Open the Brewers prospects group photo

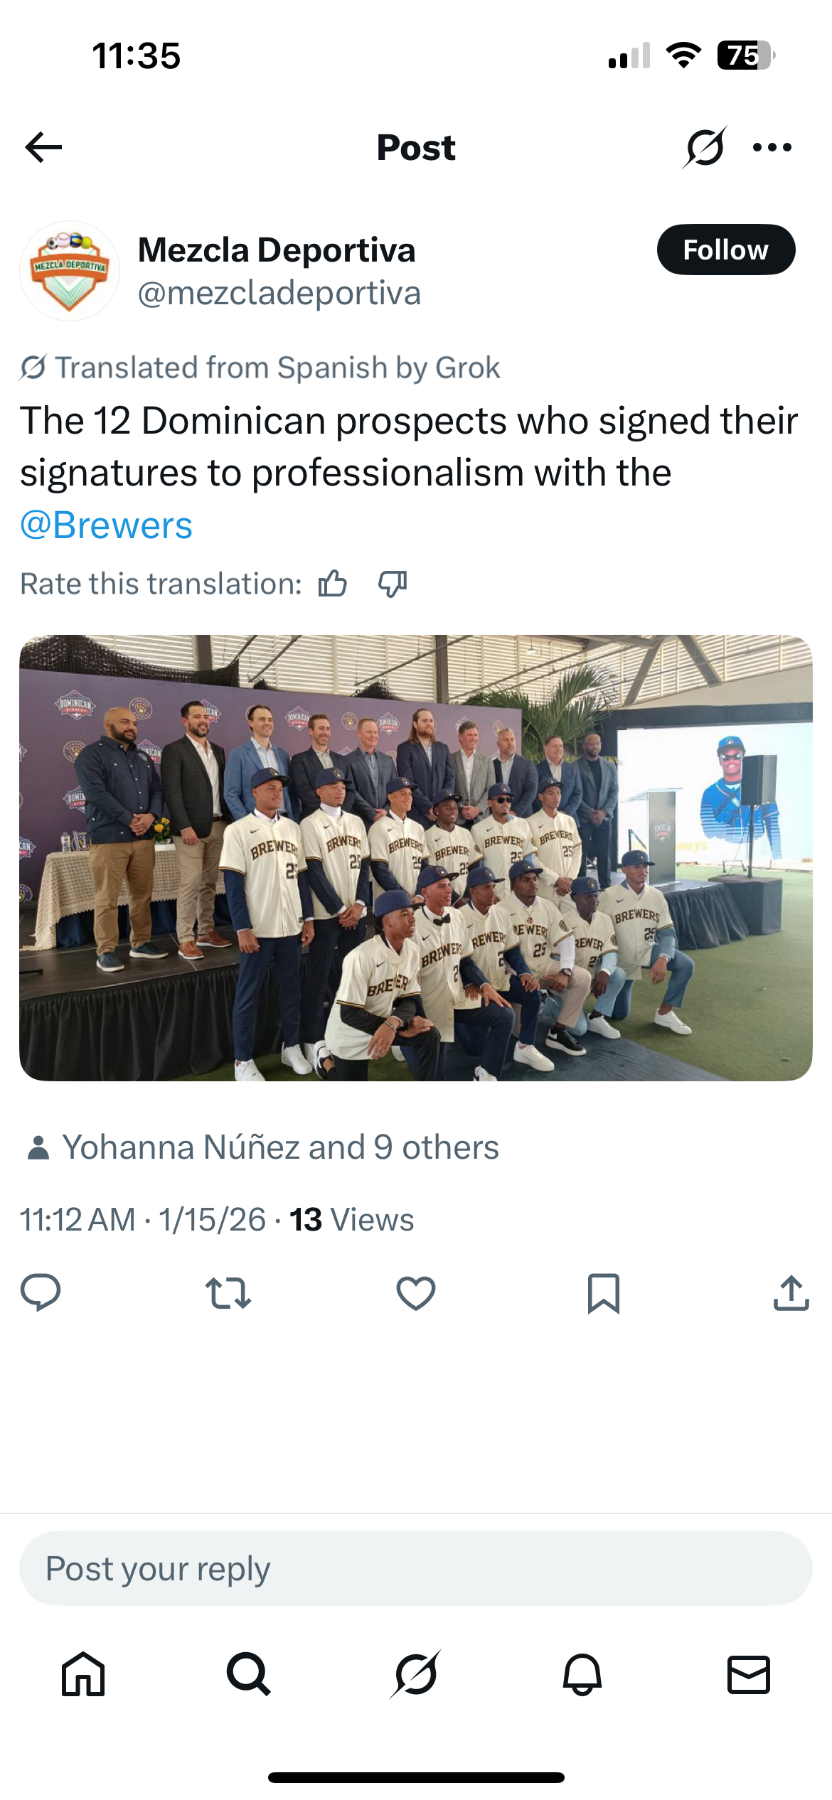416,858
